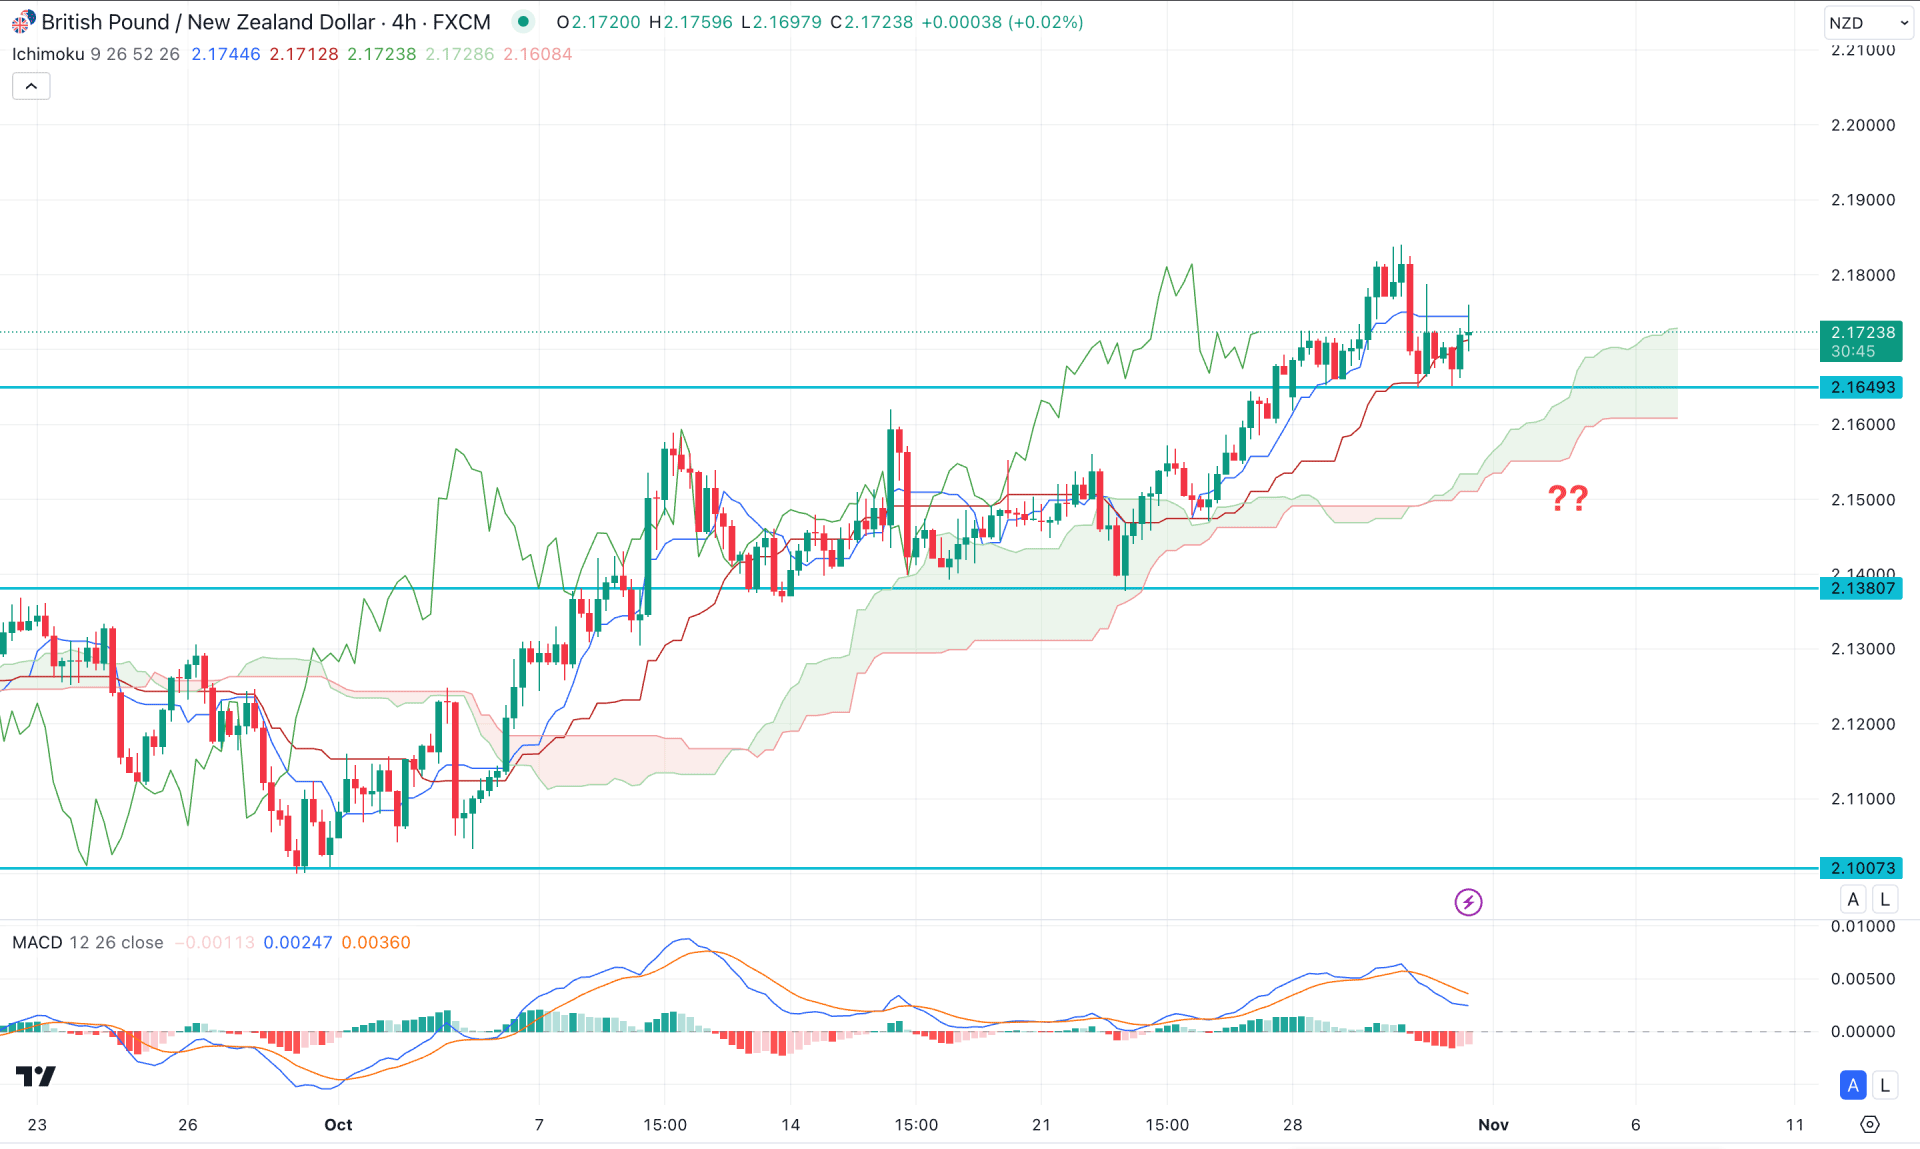This screenshot has height=1149, width=1920.
Task: Click the closing price C2.17238 value
Action: [871, 22]
